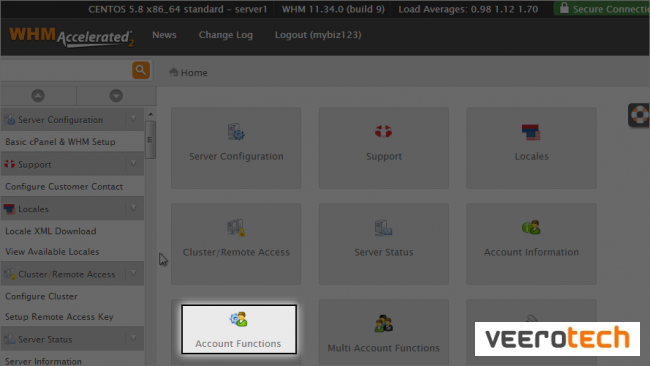Click the Secure Connection lock icon
Screen dimensions: 650x366
coord(564,8)
